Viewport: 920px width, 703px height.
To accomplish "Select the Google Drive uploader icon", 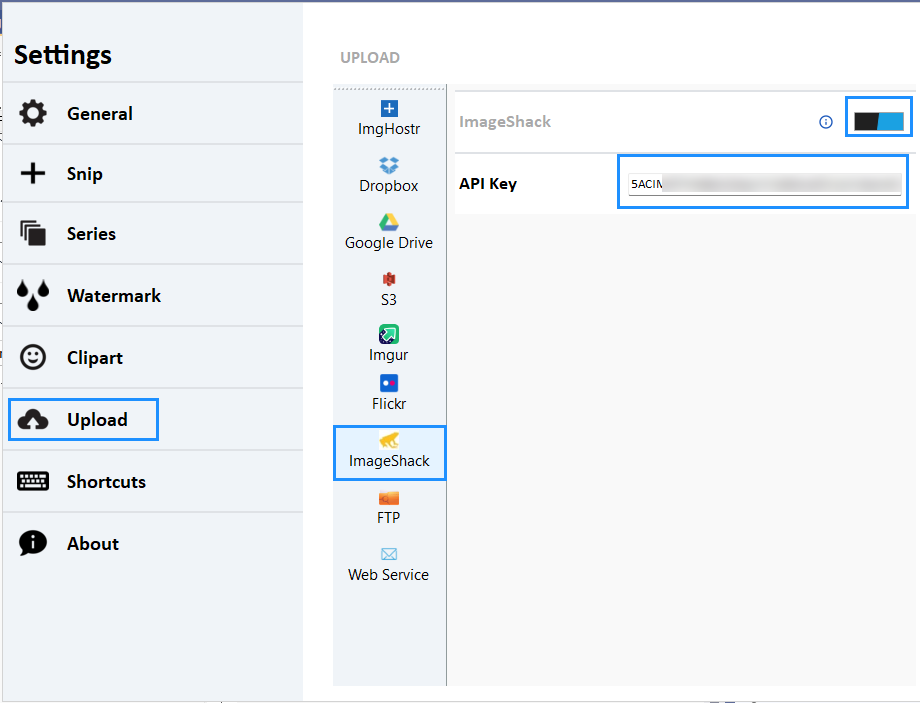I will point(389,222).
